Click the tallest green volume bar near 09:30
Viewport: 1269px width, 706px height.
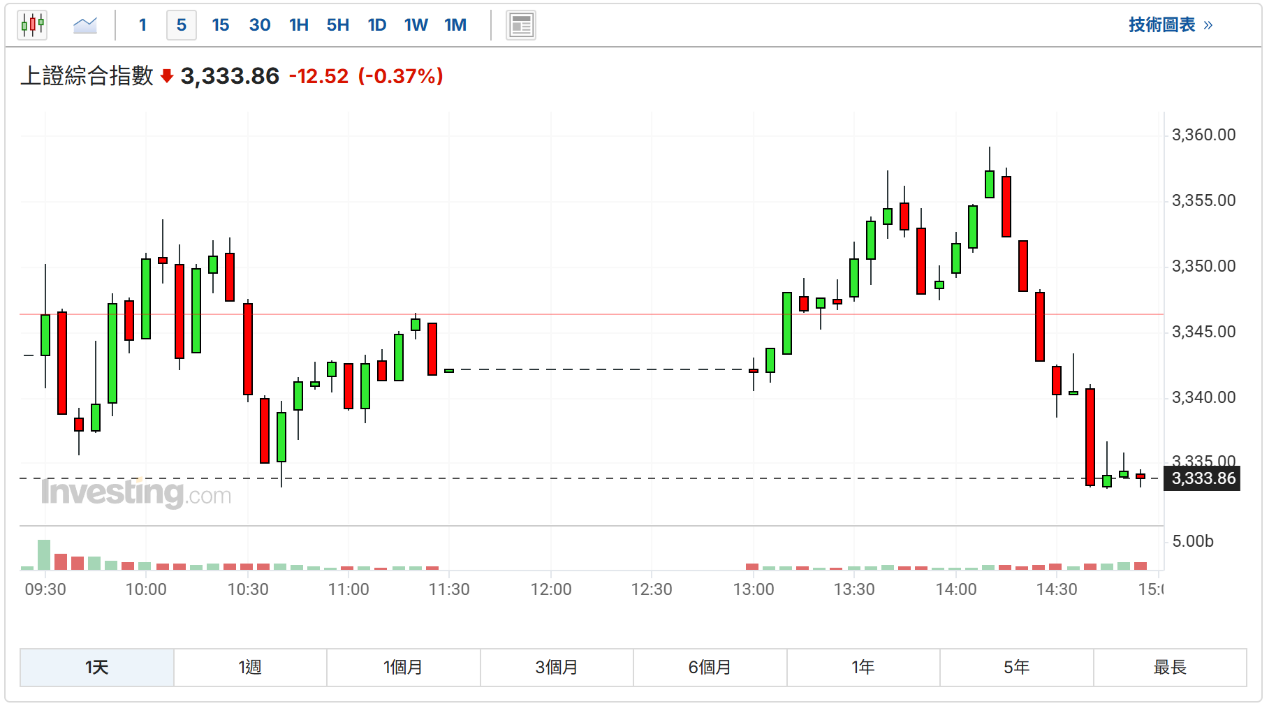pos(44,555)
